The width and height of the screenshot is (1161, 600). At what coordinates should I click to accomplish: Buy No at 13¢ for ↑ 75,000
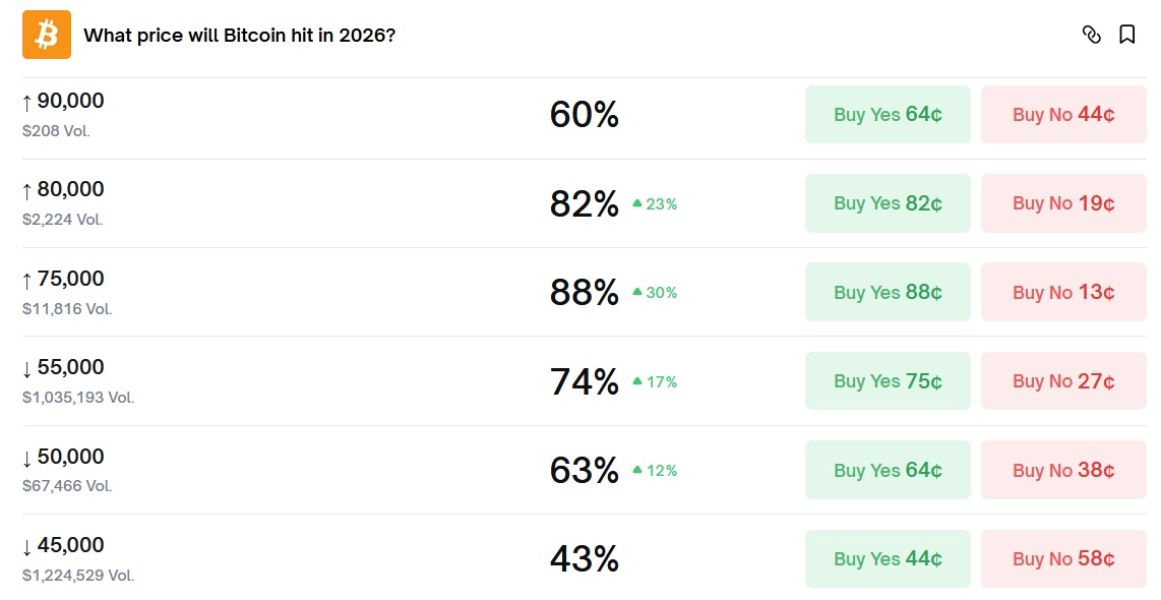pos(1063,292)
